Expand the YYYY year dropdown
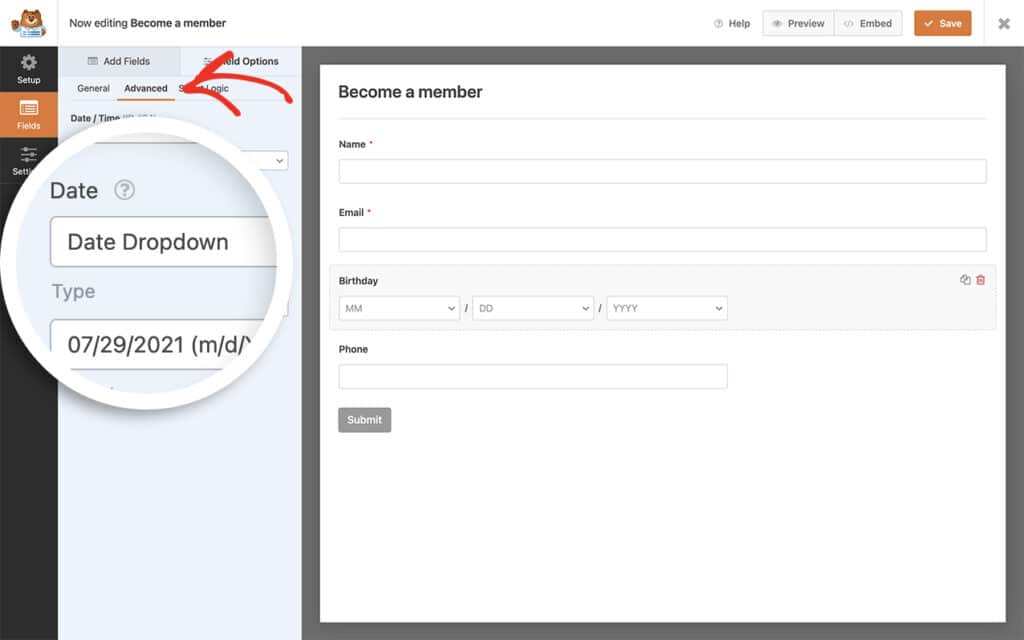This screenshot has height=640, width=1024. [x=667, y=308]
